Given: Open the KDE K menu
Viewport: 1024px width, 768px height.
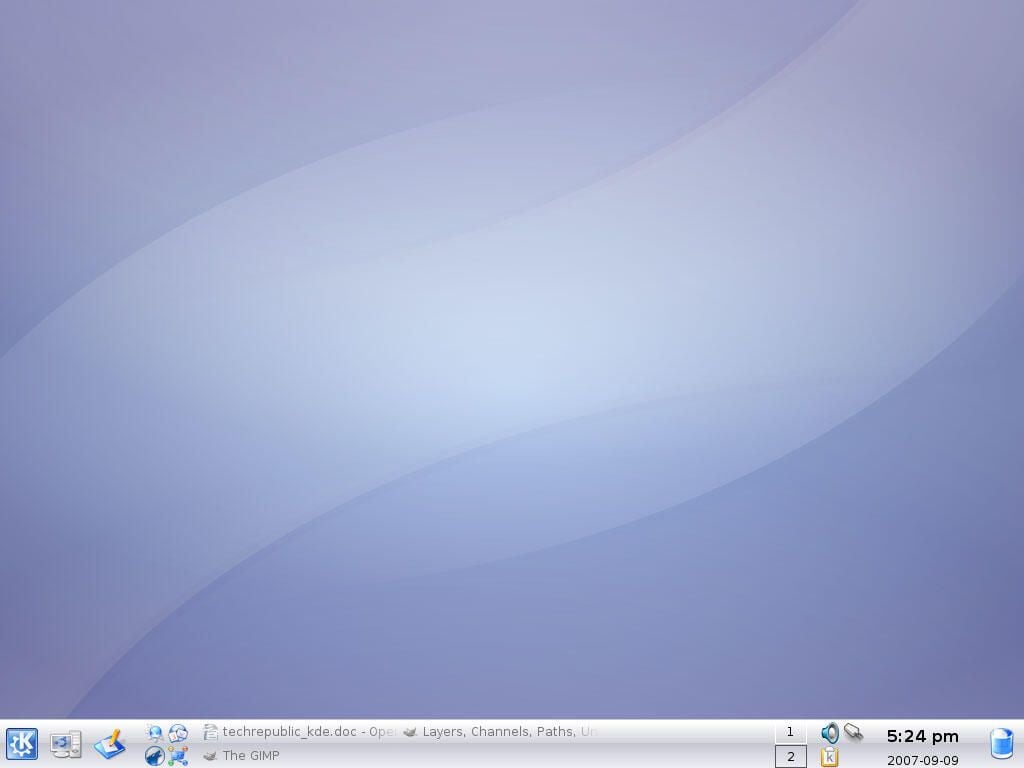Looking at the screenshot, I should 22,744.
